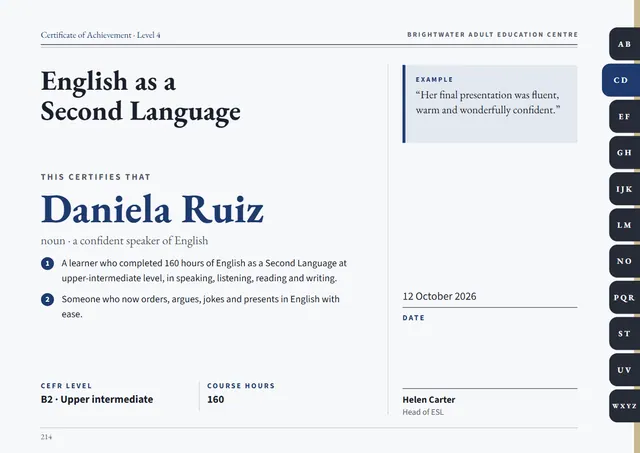
Task: Select the AB index tab
Action: coord(624,44)
